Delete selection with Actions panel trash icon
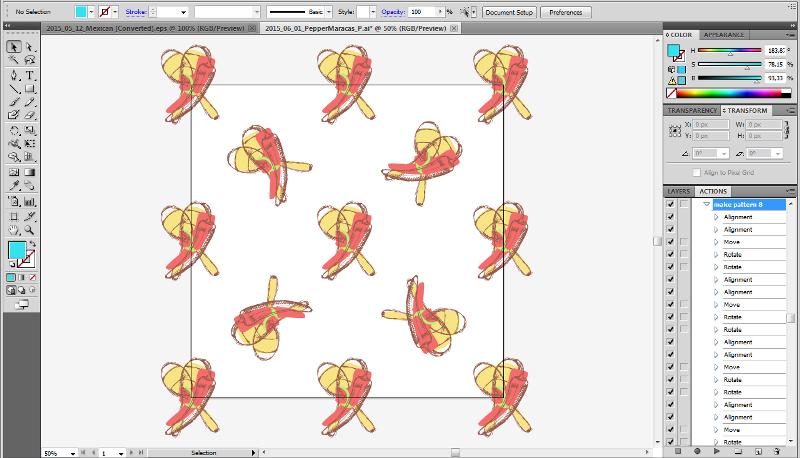The image size is (800, 458). tap(777, 451)
